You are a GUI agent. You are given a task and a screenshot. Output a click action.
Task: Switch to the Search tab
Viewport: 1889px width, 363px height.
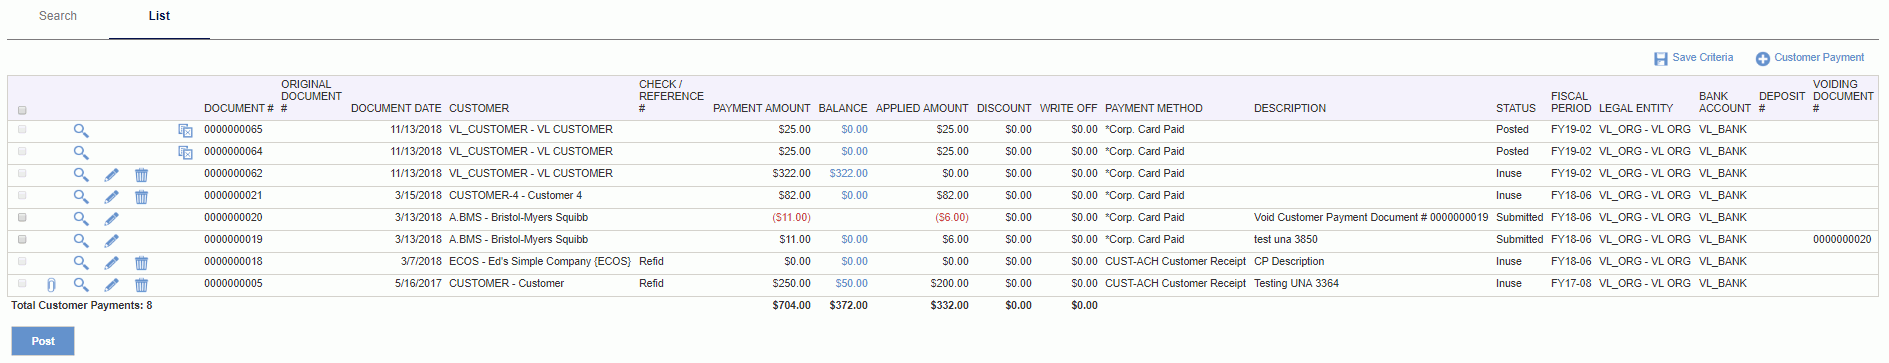click(x=58, y=16)
